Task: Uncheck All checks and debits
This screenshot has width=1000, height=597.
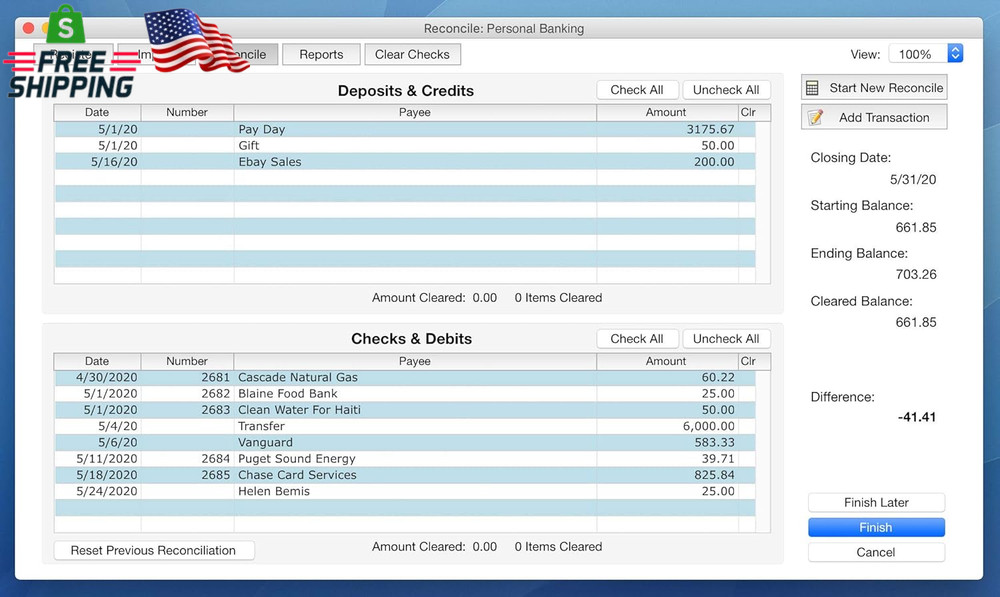Action: 726,338
